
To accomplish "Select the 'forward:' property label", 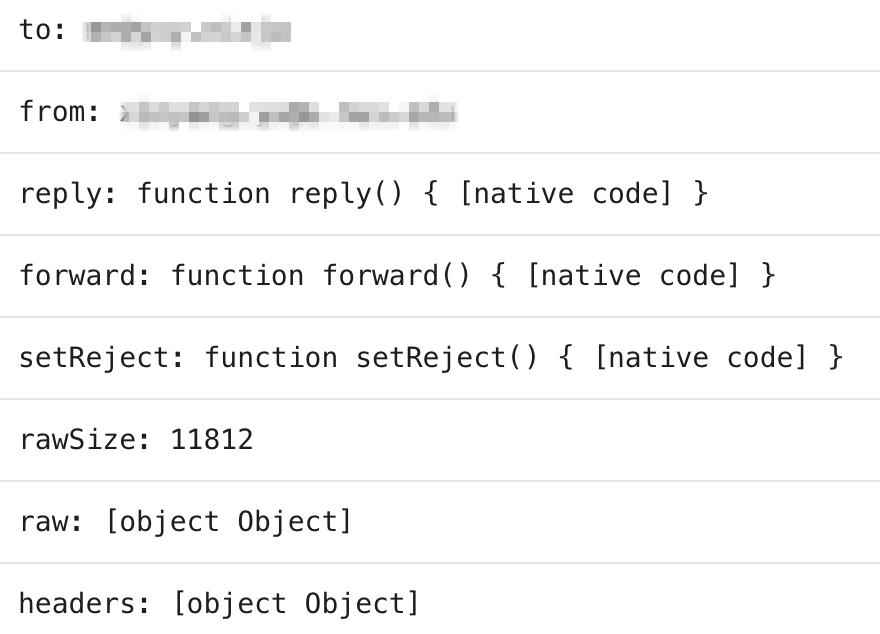I will [x=85, y=275].
